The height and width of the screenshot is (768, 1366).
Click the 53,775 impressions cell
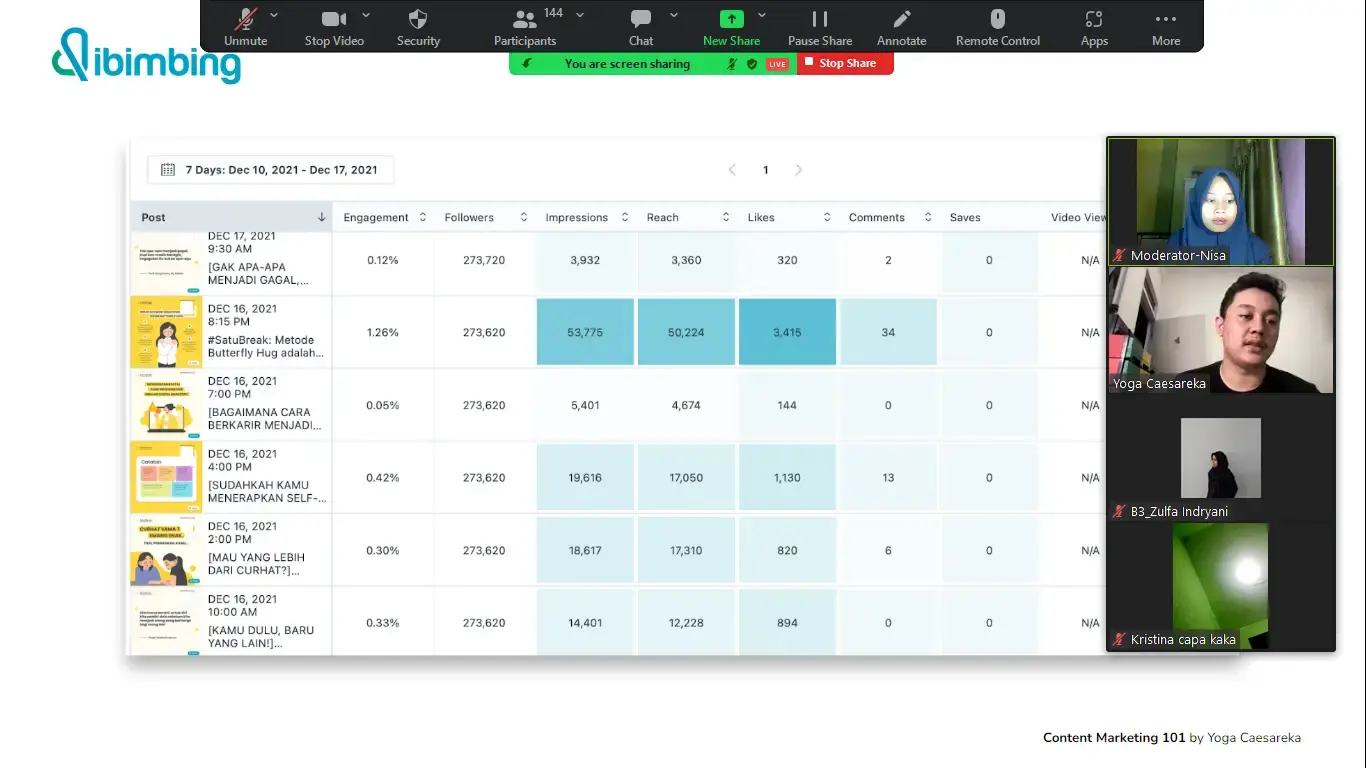pyautogui.click(x=585, y=332)
